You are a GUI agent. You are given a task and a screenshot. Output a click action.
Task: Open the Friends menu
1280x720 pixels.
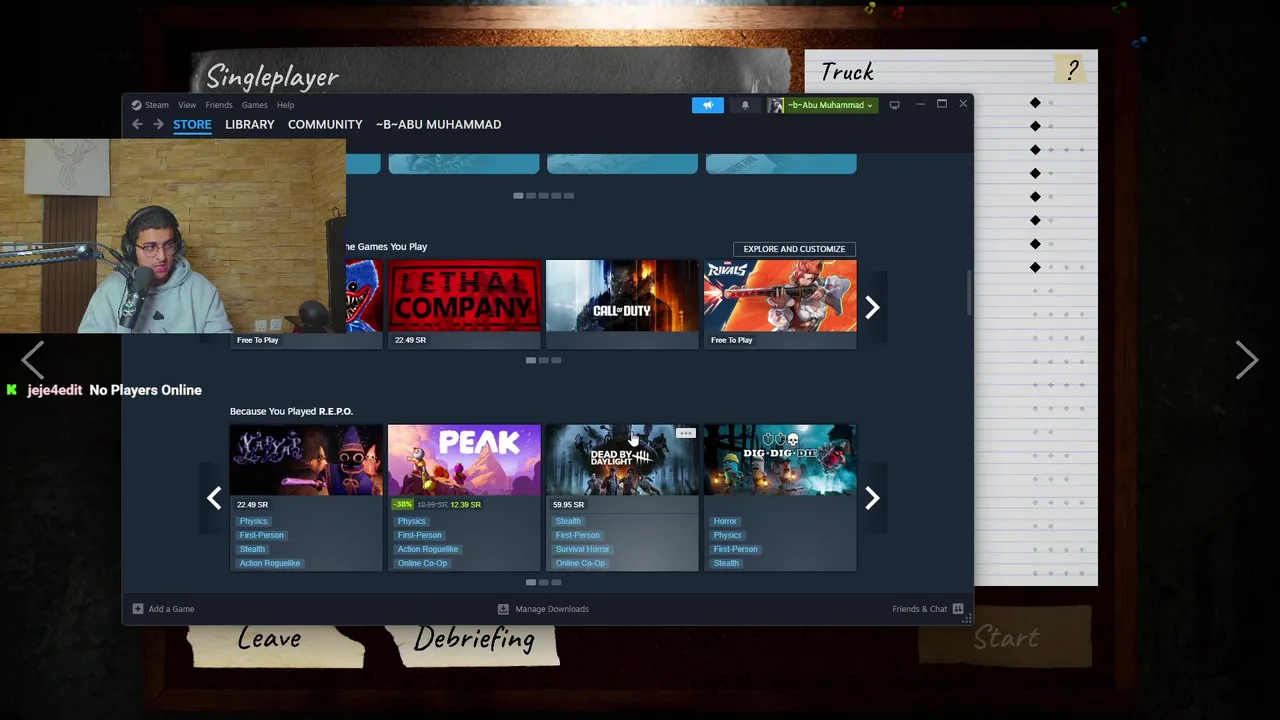coord(219,105)
